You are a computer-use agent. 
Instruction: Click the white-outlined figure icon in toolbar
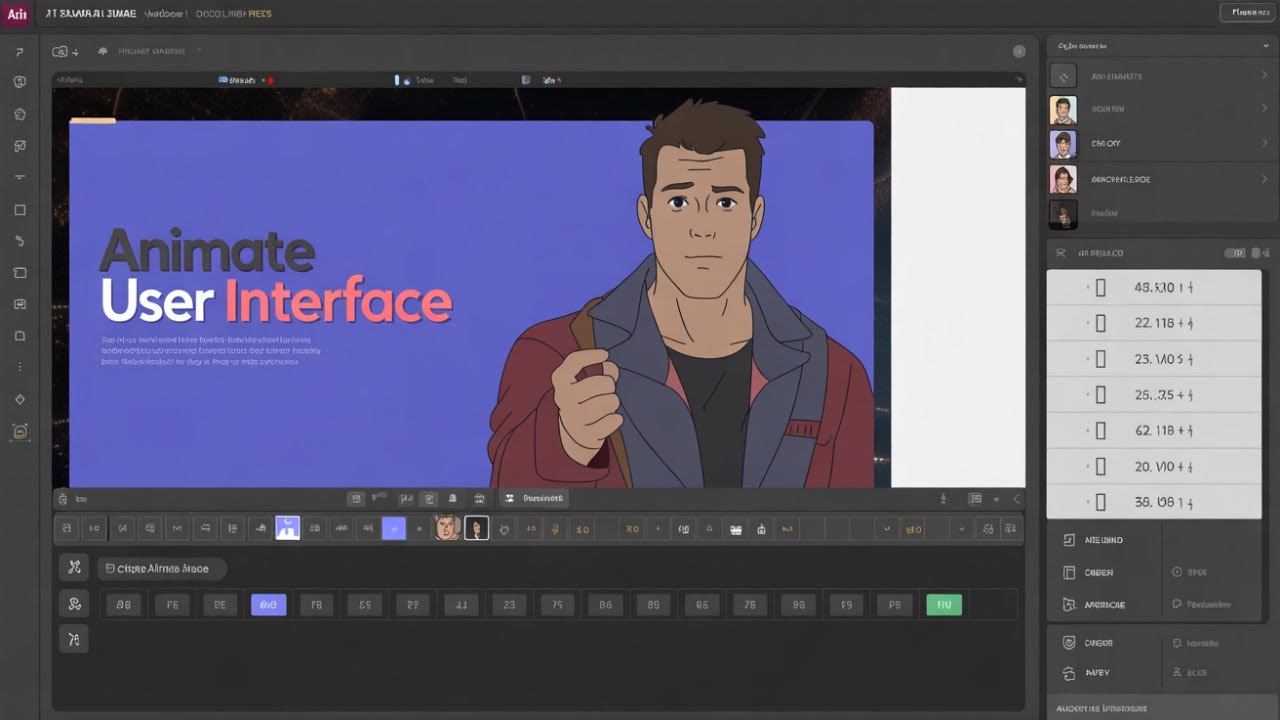(477, 528)
